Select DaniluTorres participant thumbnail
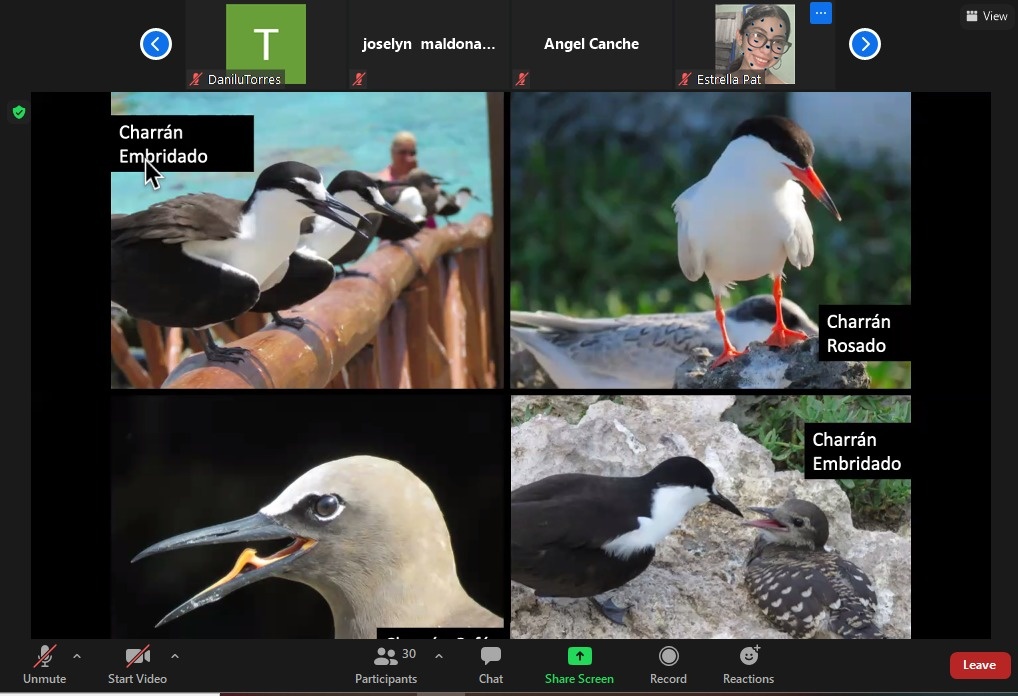1018x696 pixels. (x=265, y=44)
